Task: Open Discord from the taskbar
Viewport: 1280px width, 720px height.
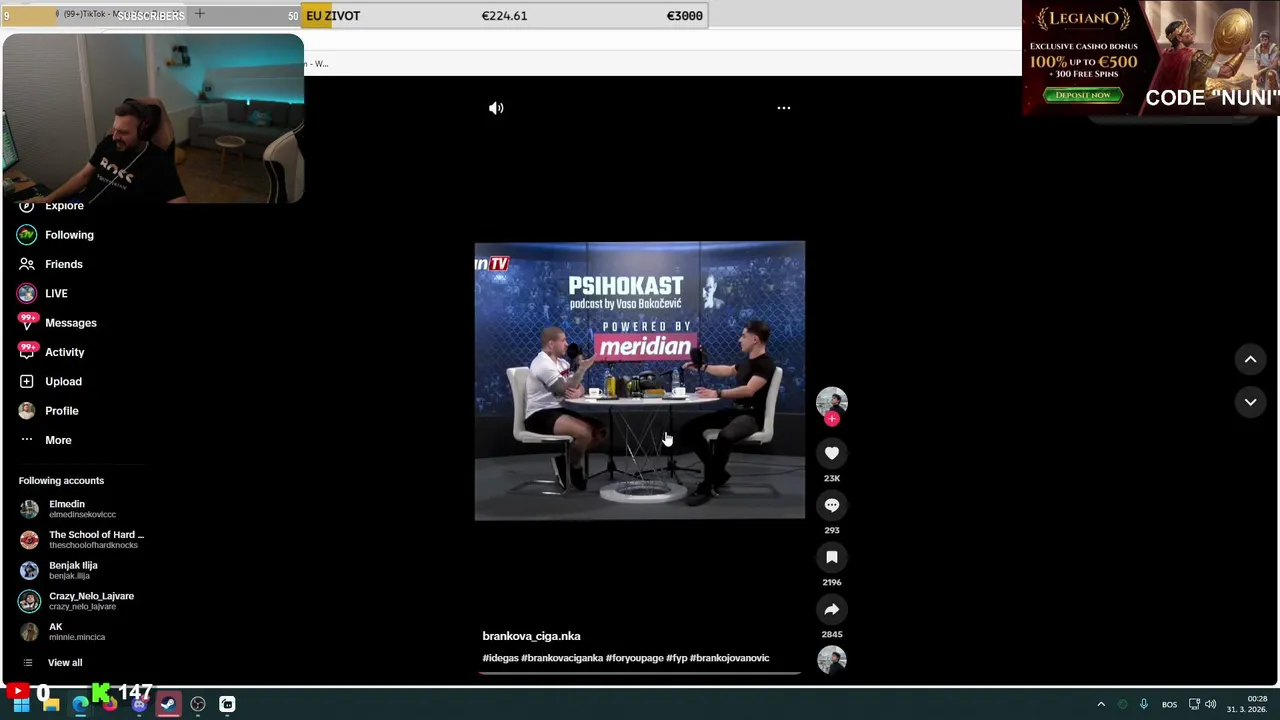Action: coord(139,705)
